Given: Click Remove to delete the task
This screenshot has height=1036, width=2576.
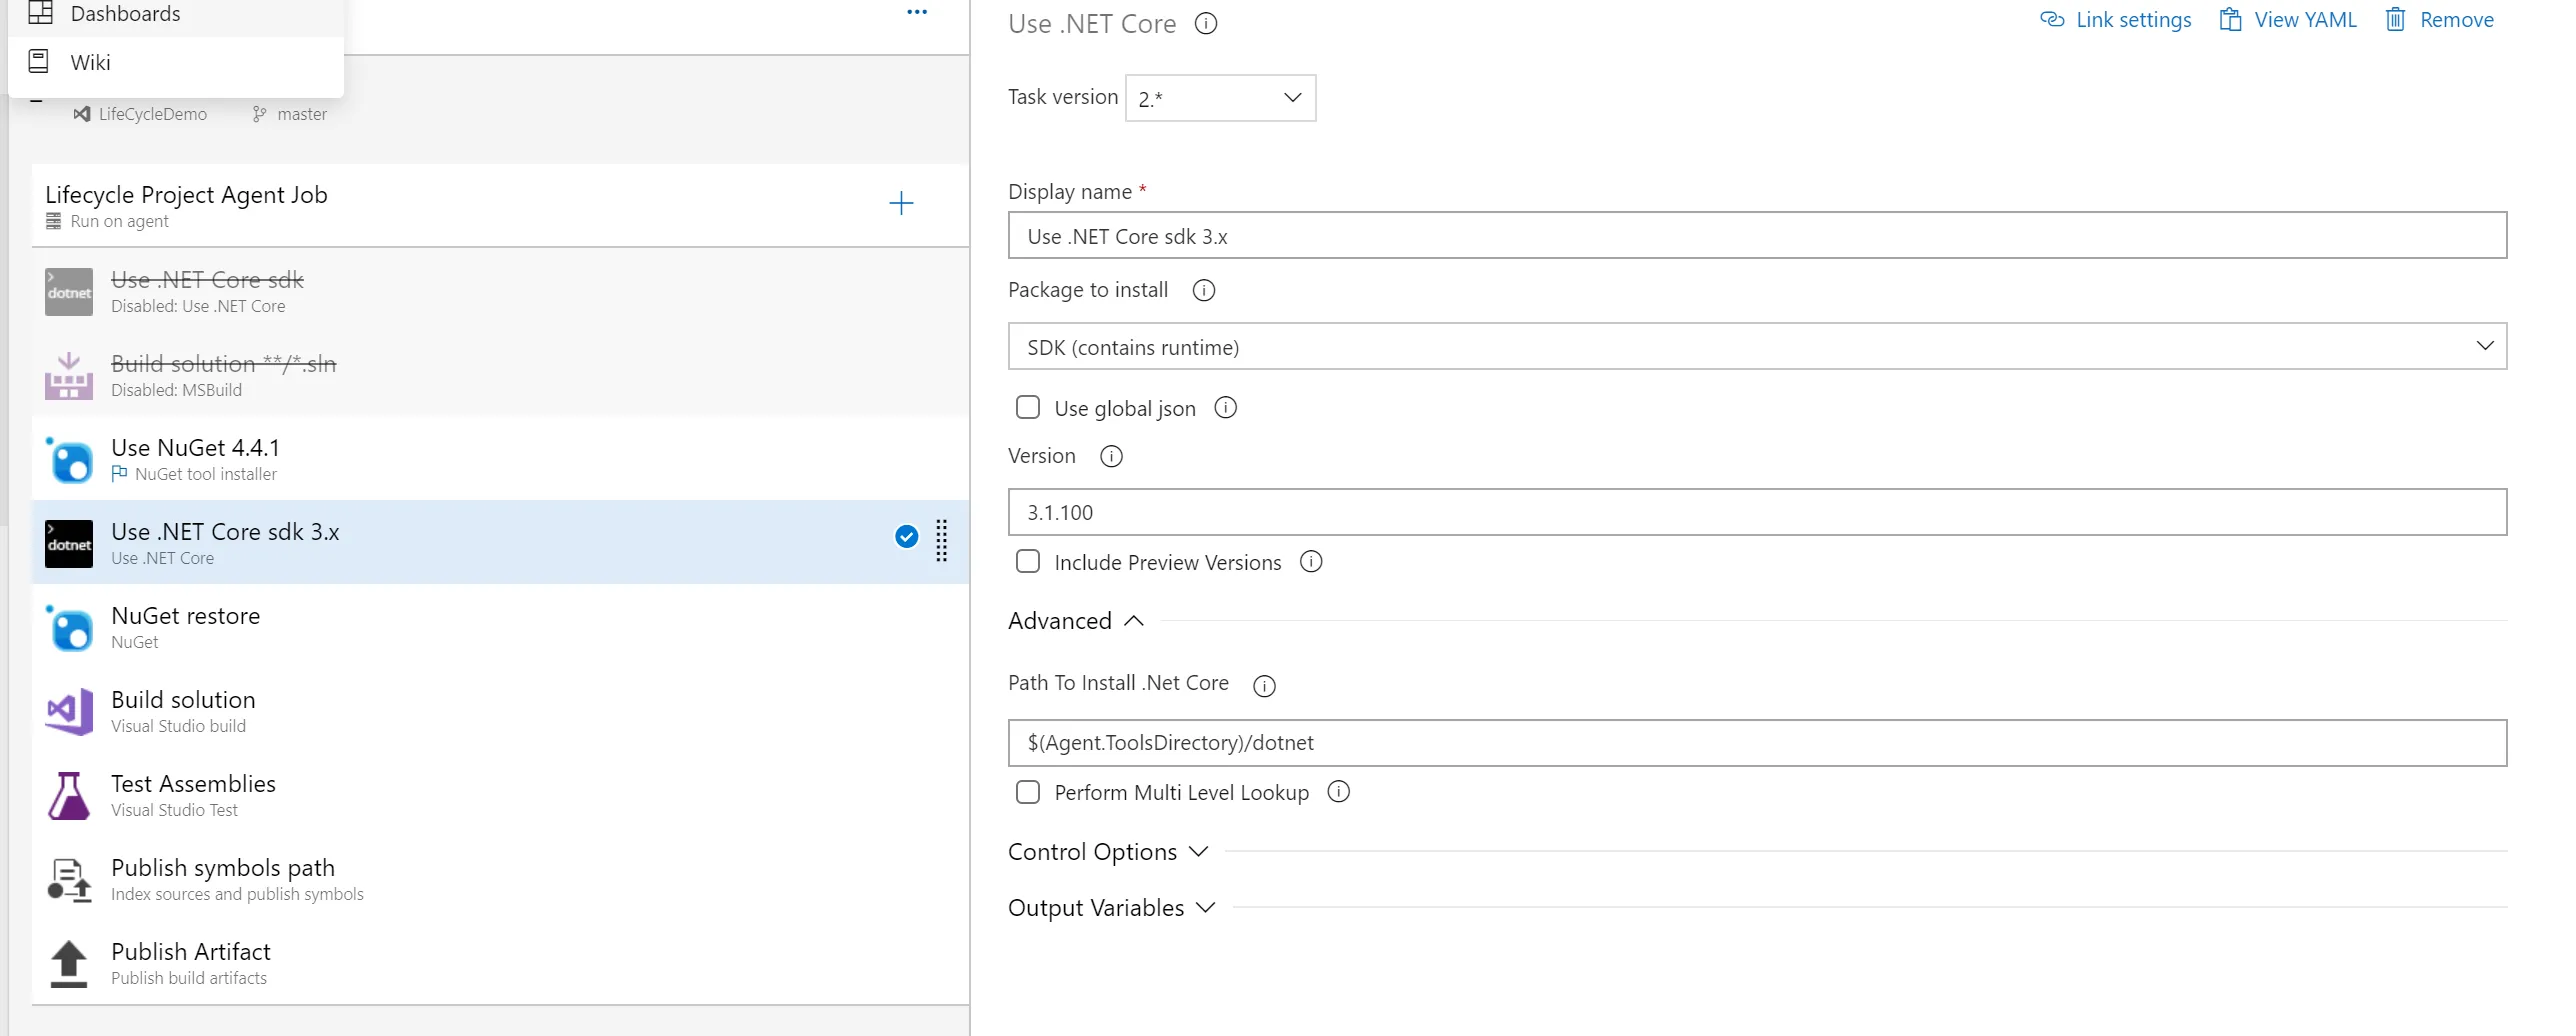Looking at the screenshot, I should click(x=2440, y=20).
